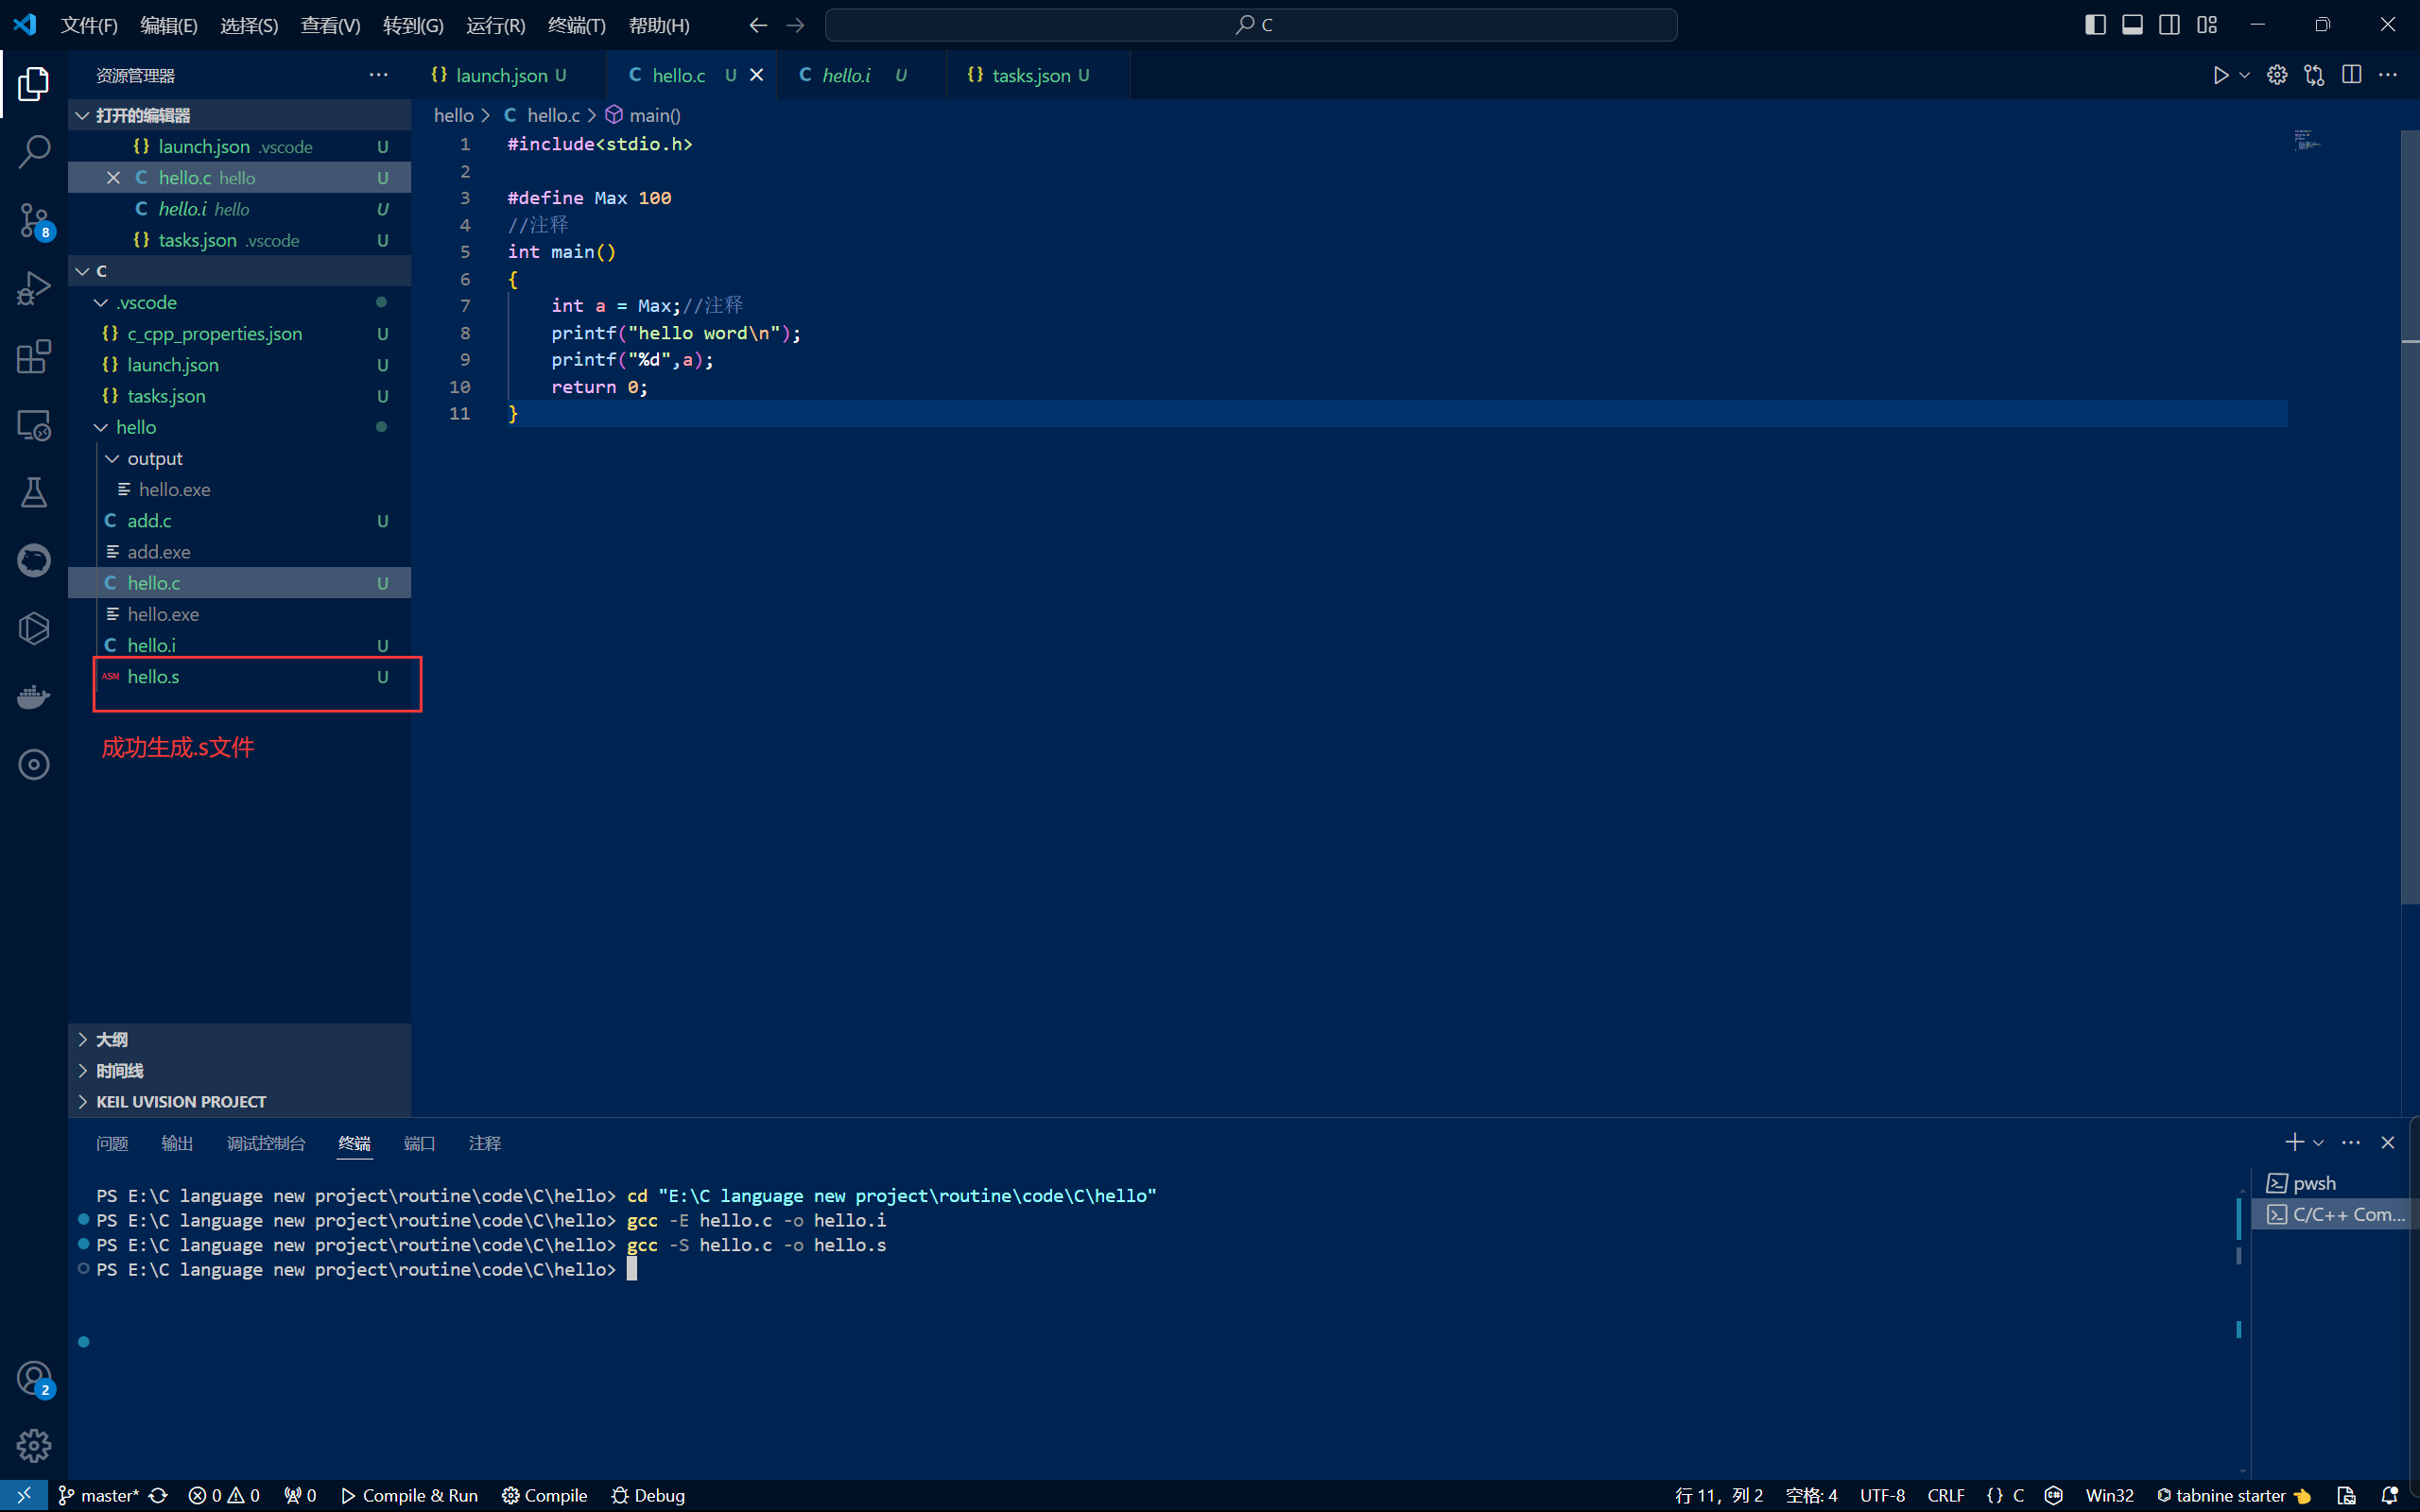Open Run and Debug view
The image size is (2420, 1512).
[x=34, y=289]
